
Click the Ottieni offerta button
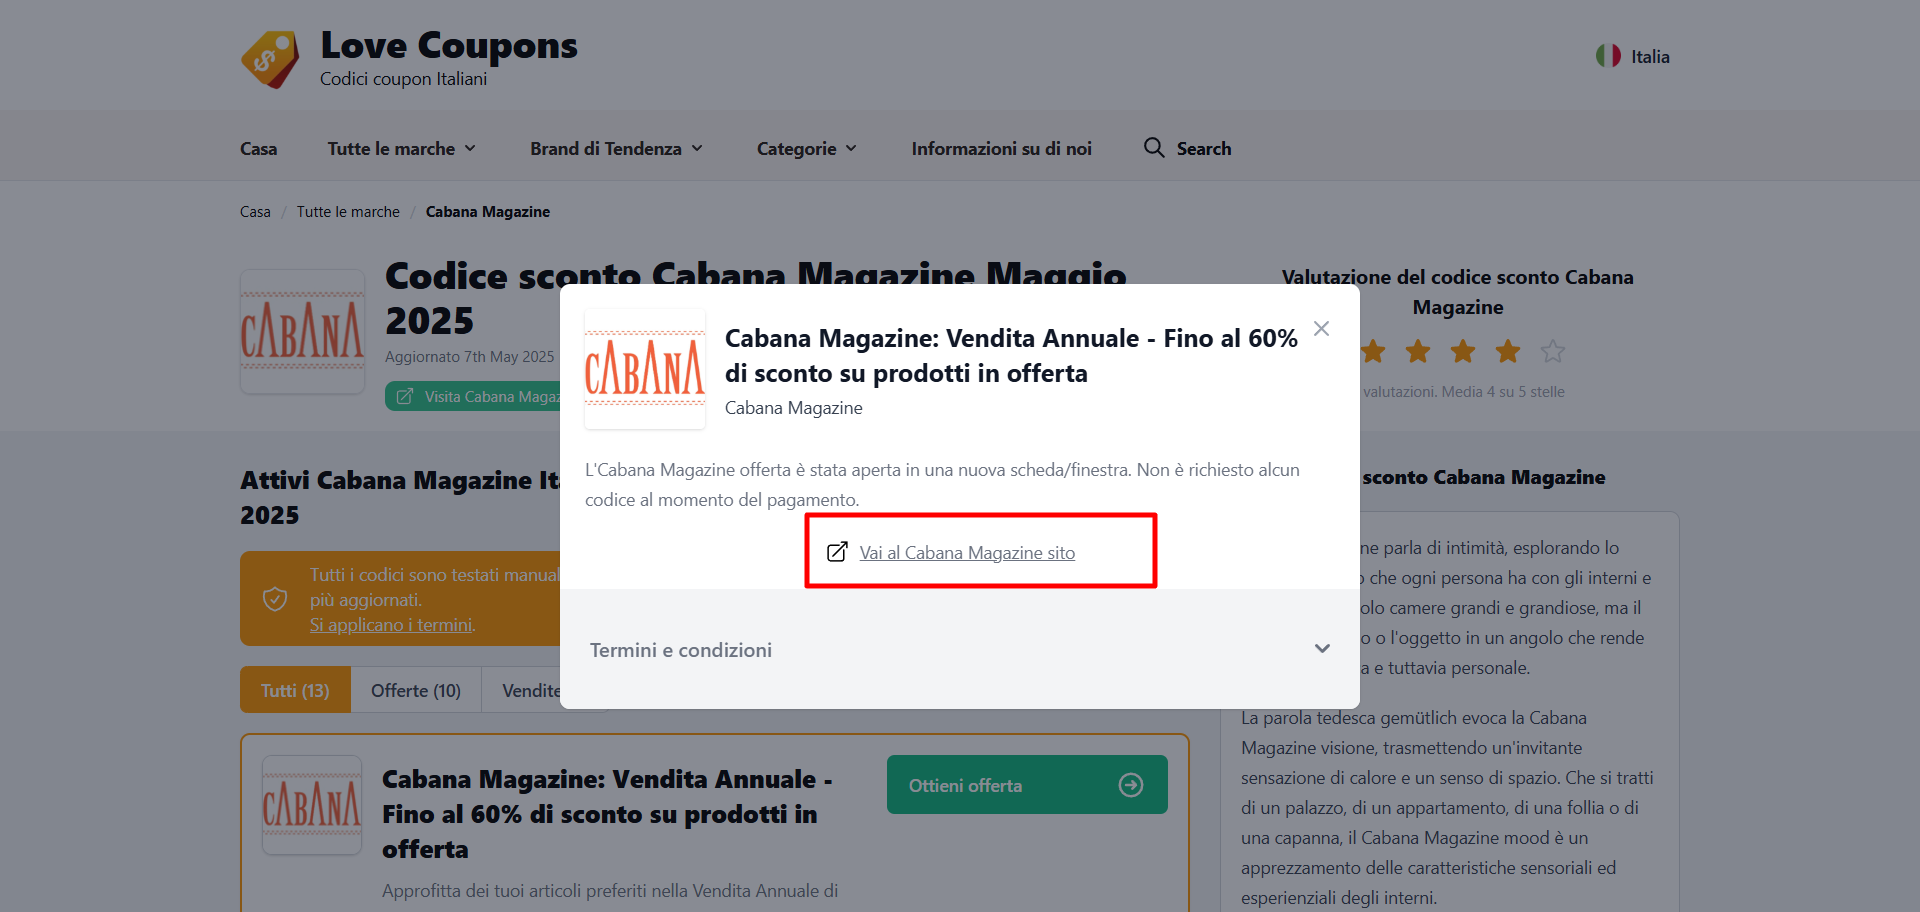click(1027, 785)
